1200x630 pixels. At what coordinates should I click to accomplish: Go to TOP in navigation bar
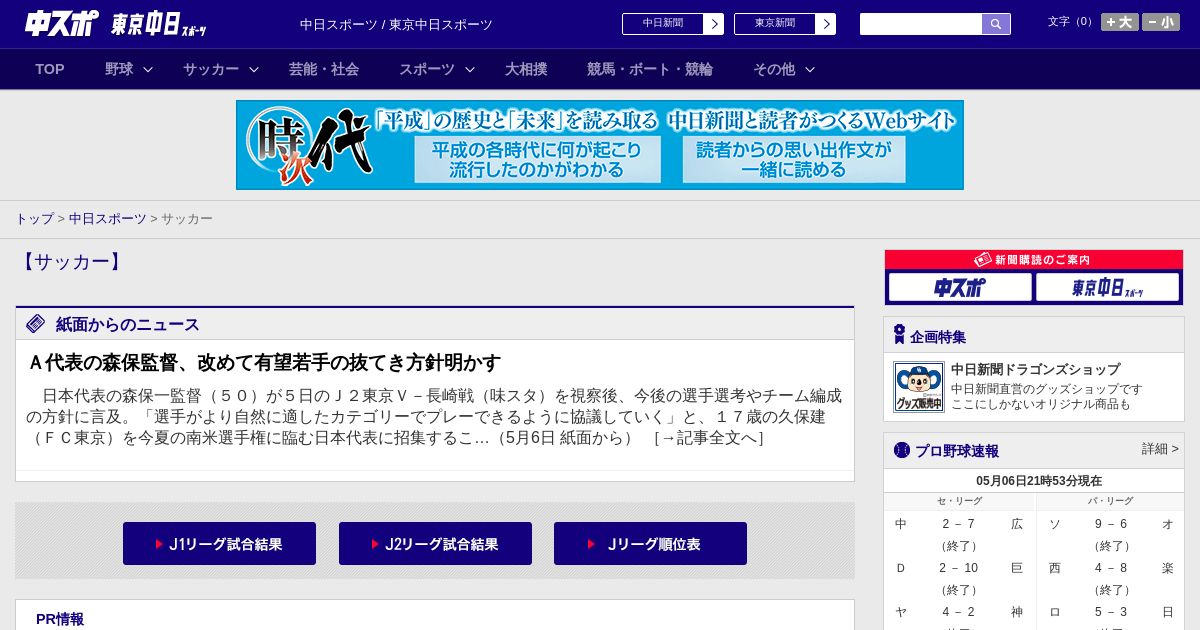(x=50, y=69)
